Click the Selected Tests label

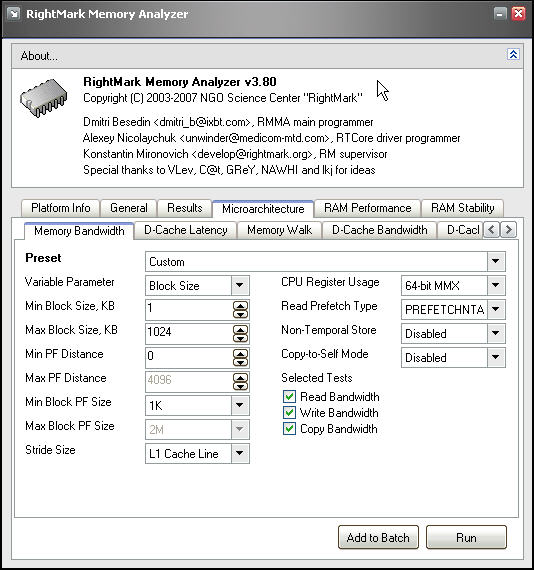click(x=317, y=378)
